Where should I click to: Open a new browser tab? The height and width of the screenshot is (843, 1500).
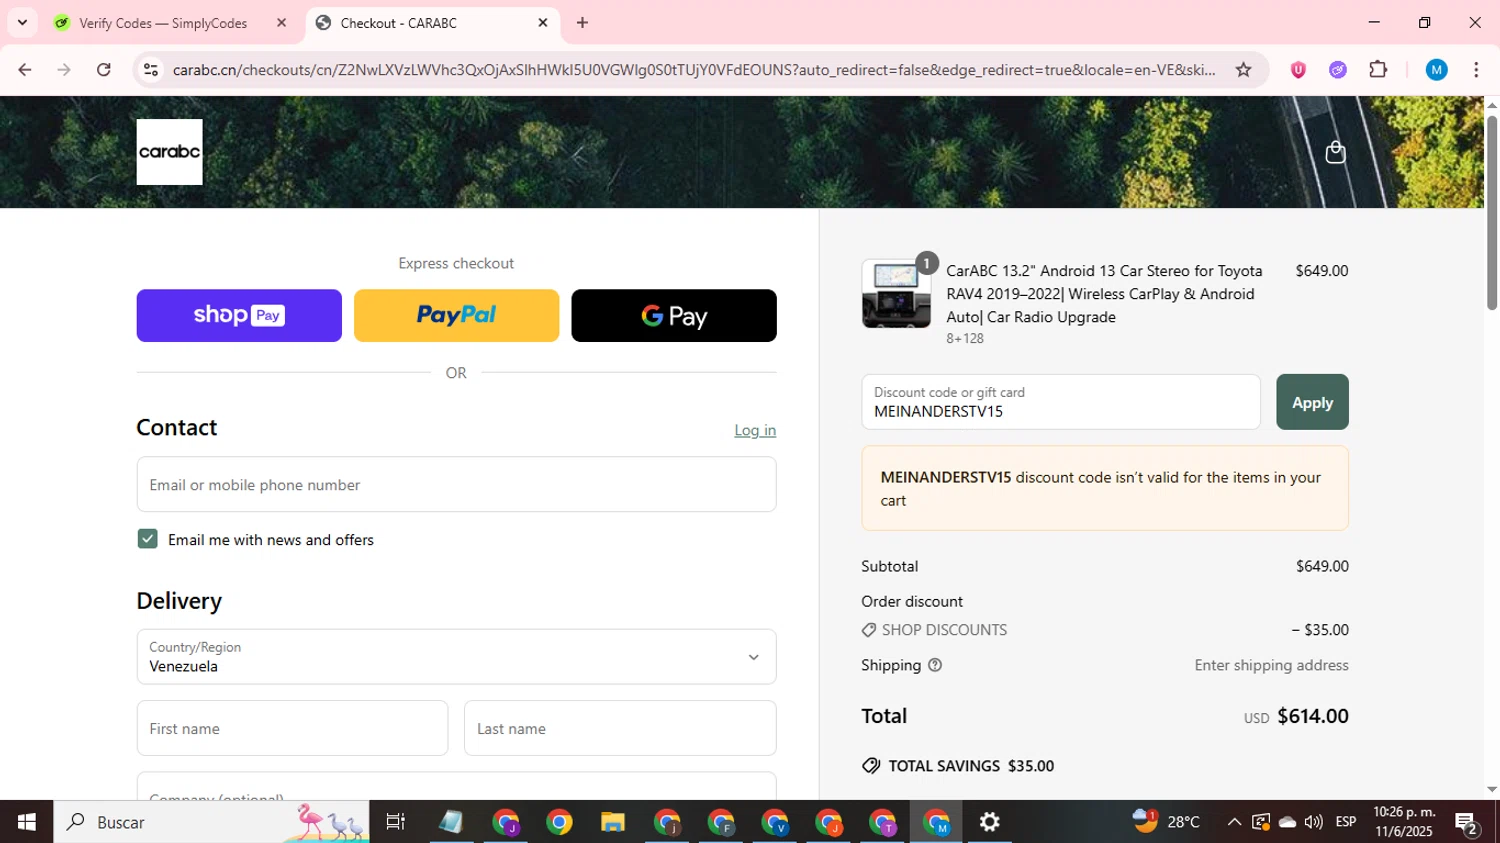[x=582, y=23]
